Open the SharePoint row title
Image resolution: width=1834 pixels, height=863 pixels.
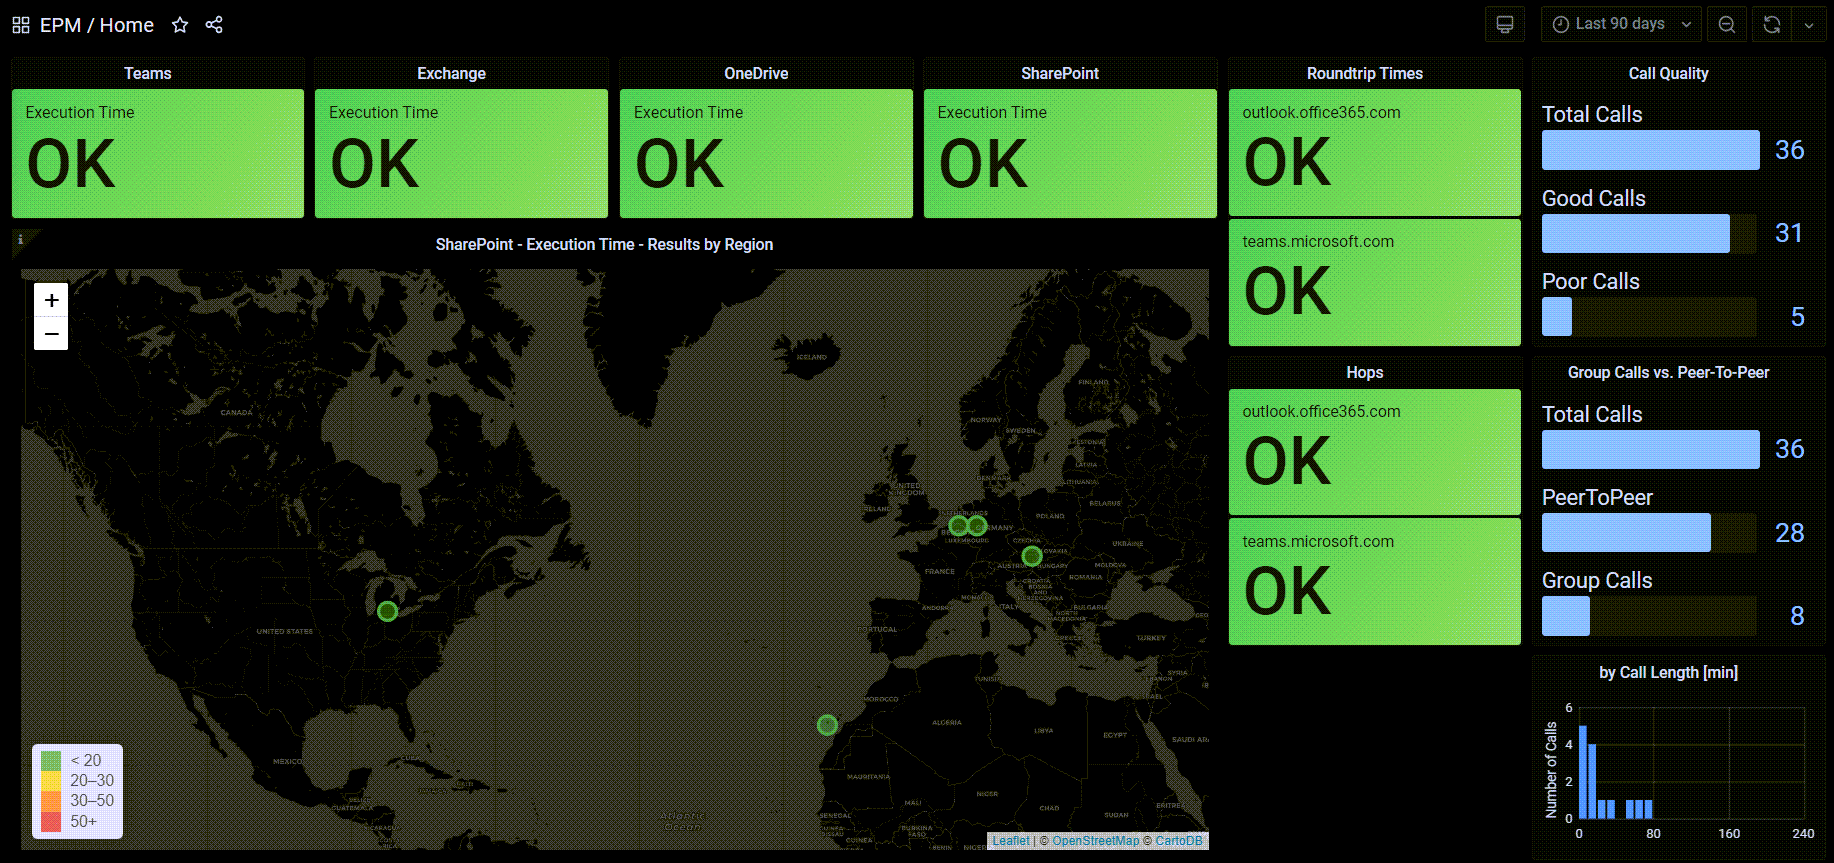click(1060, 73)
